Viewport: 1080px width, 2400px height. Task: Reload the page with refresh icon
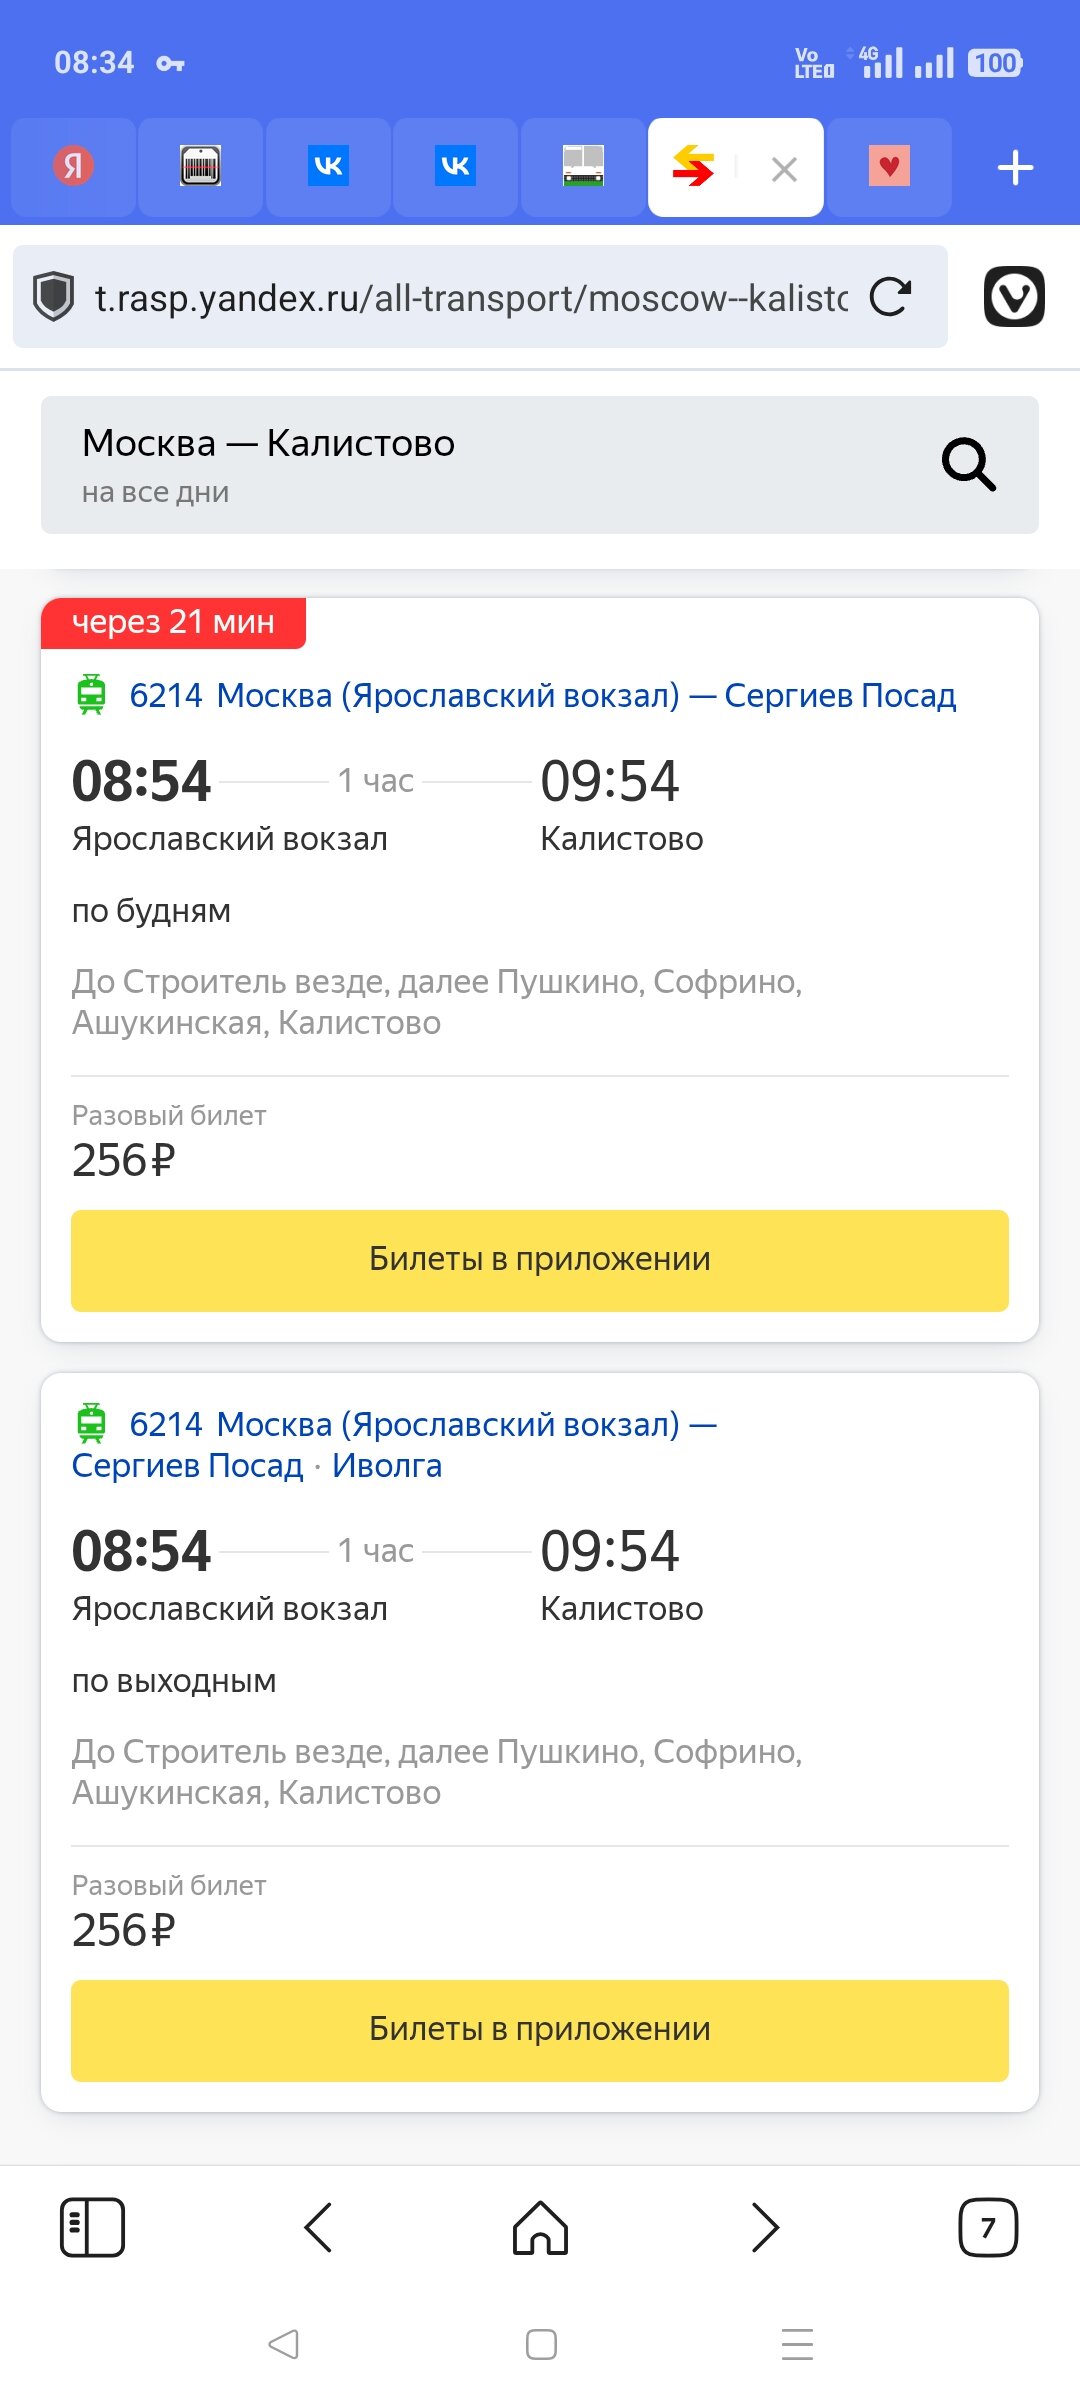pyautogui.click(x=890, y=297)
